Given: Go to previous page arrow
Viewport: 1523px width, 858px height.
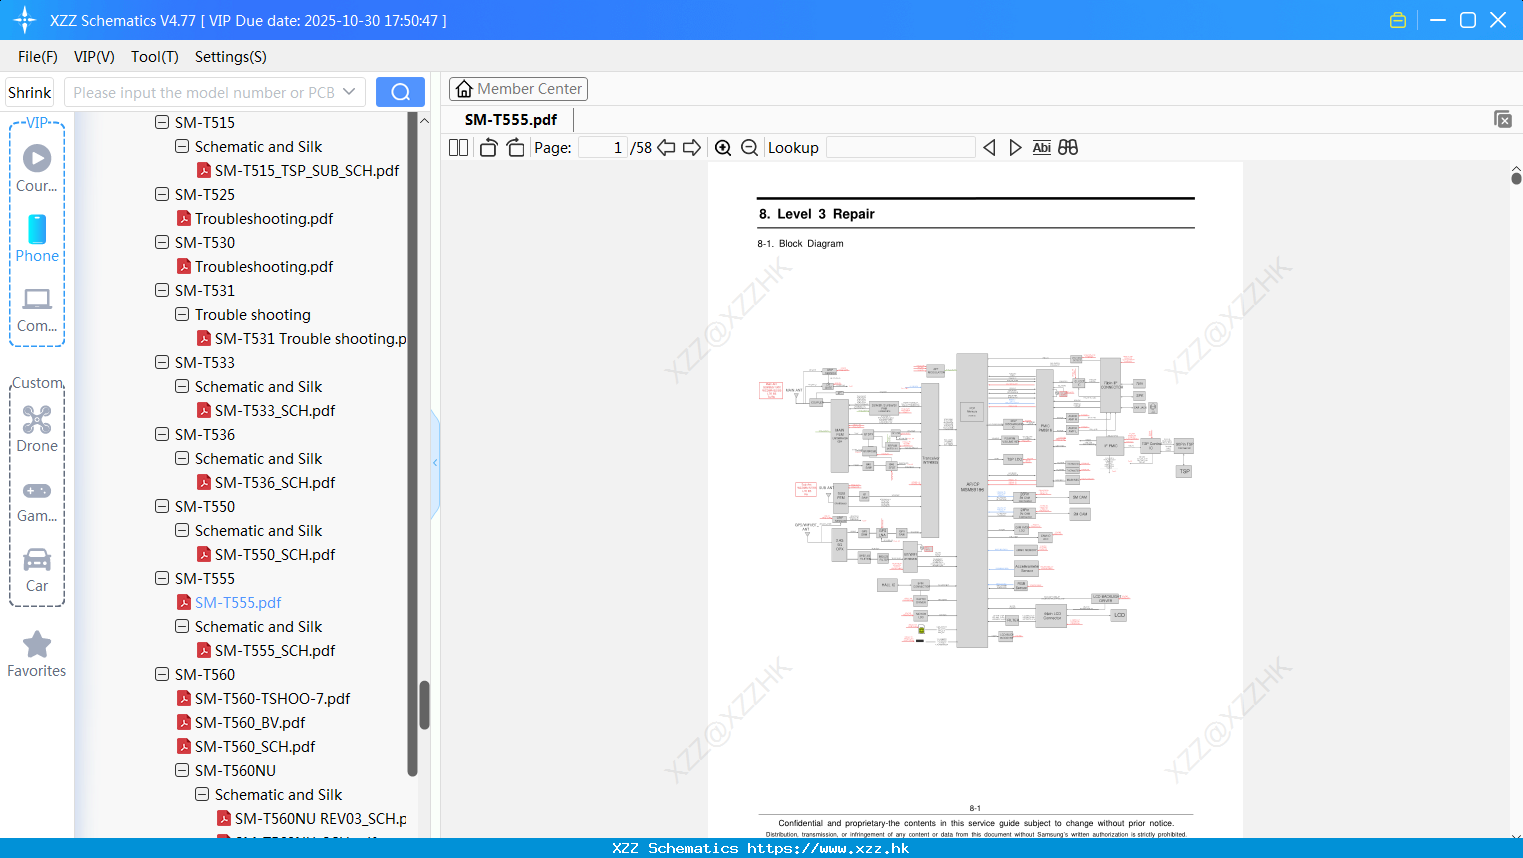Looking at the screenshot, I should pyautogui.click(x=666, y=147).
